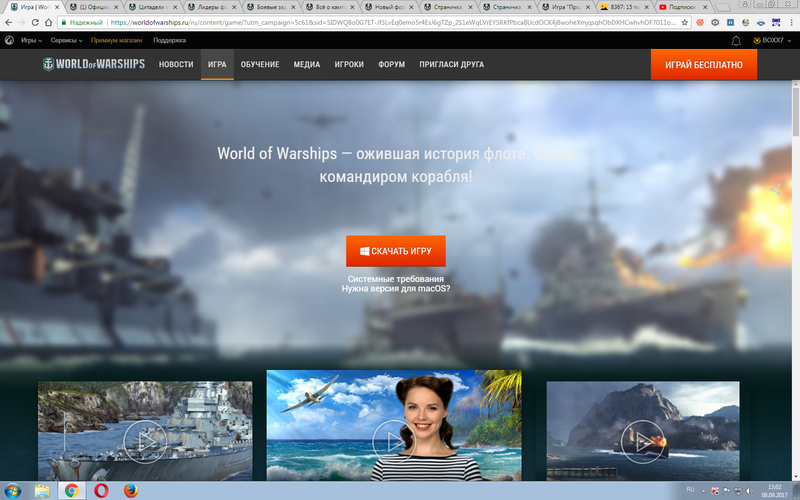Open the Chrome three-dot menu

point(791,22)
